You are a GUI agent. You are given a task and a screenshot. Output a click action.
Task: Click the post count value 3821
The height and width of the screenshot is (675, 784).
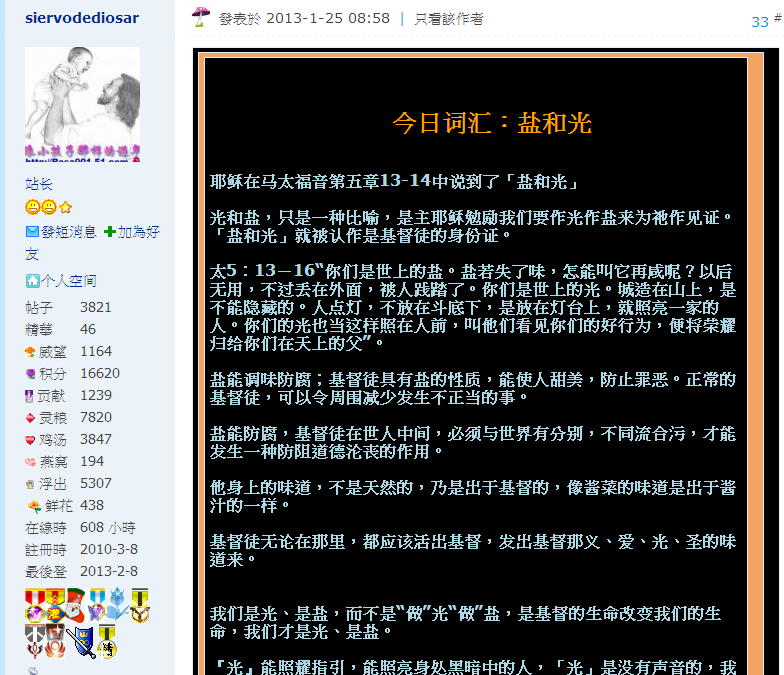tap(96, 307)
